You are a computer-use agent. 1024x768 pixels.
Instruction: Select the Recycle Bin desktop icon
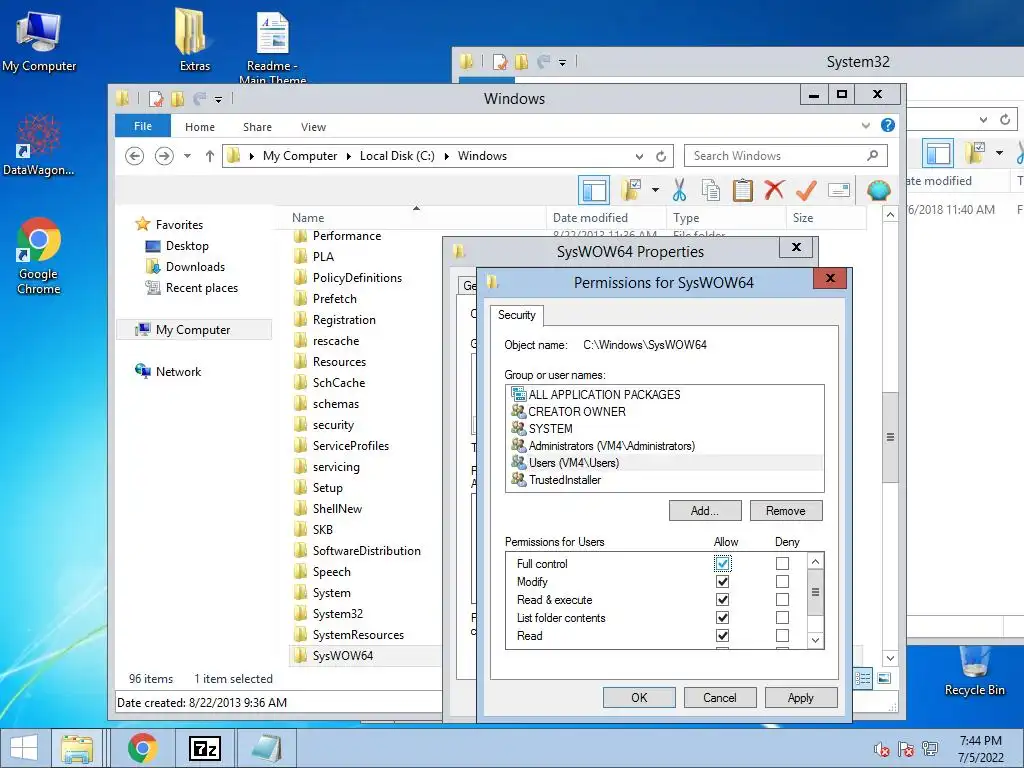point(974,670)
